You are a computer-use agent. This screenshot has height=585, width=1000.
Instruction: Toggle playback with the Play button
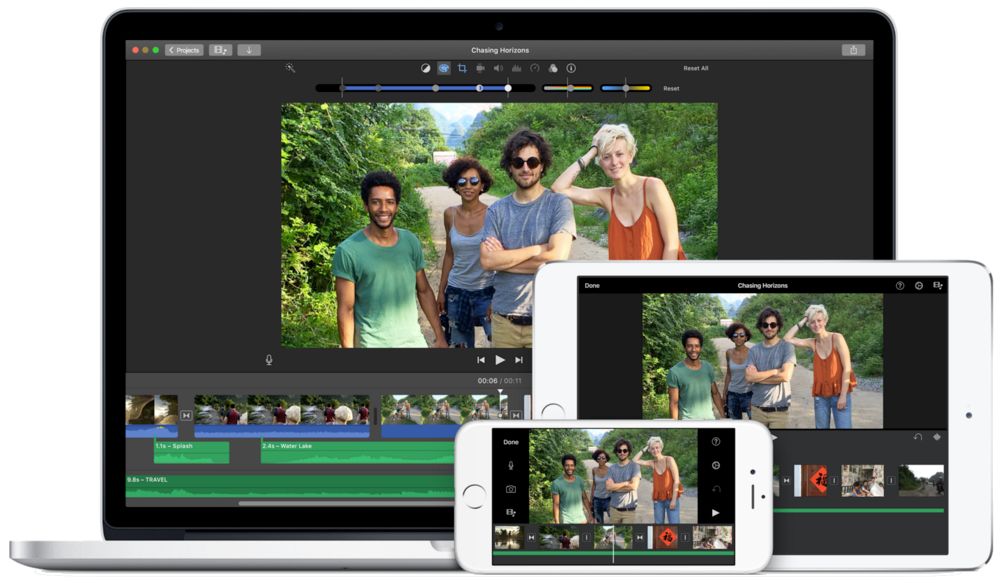(x=500, y=359)
